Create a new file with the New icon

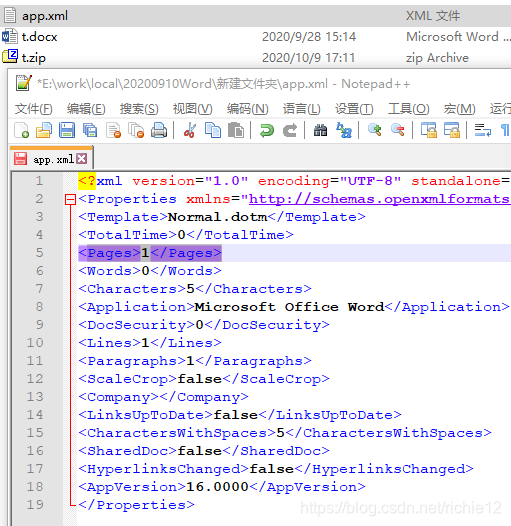tap(21, 130)
